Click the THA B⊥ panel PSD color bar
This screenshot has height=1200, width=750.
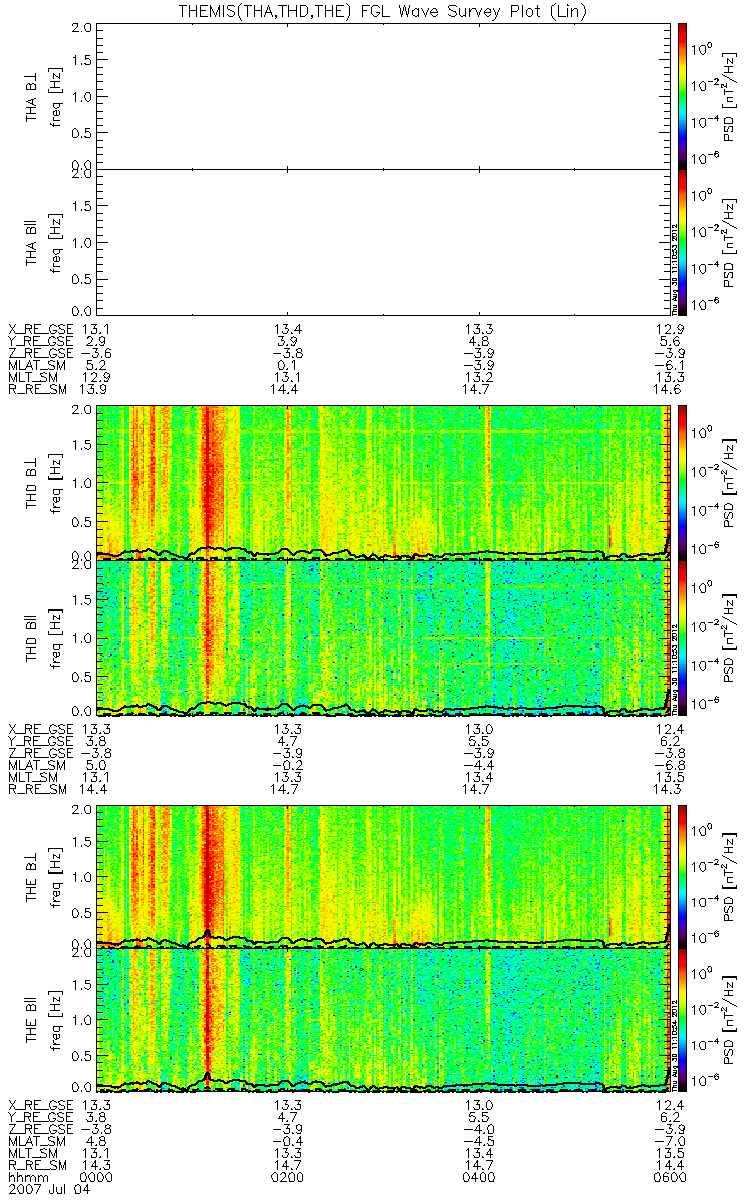click(683, 94)
